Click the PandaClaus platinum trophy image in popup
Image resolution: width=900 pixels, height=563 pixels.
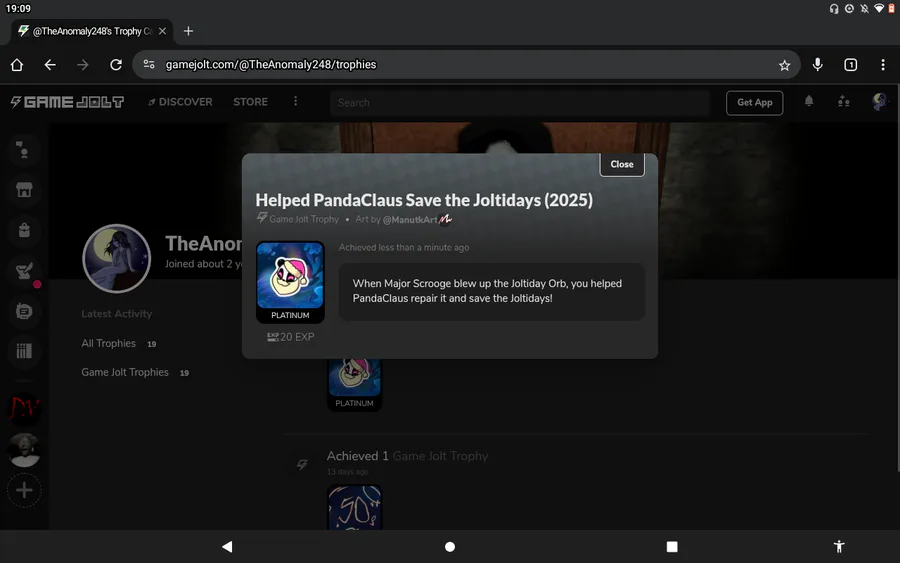[290, 275]
